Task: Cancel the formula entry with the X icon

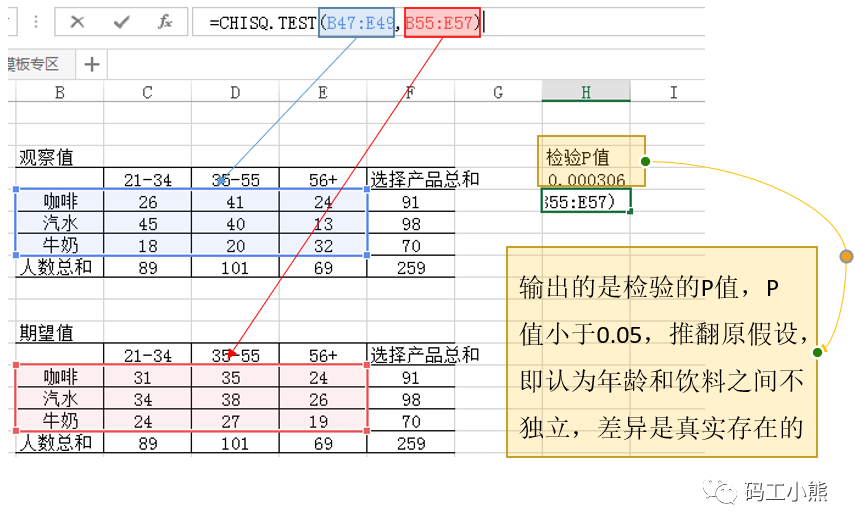Action: point(77,22)
